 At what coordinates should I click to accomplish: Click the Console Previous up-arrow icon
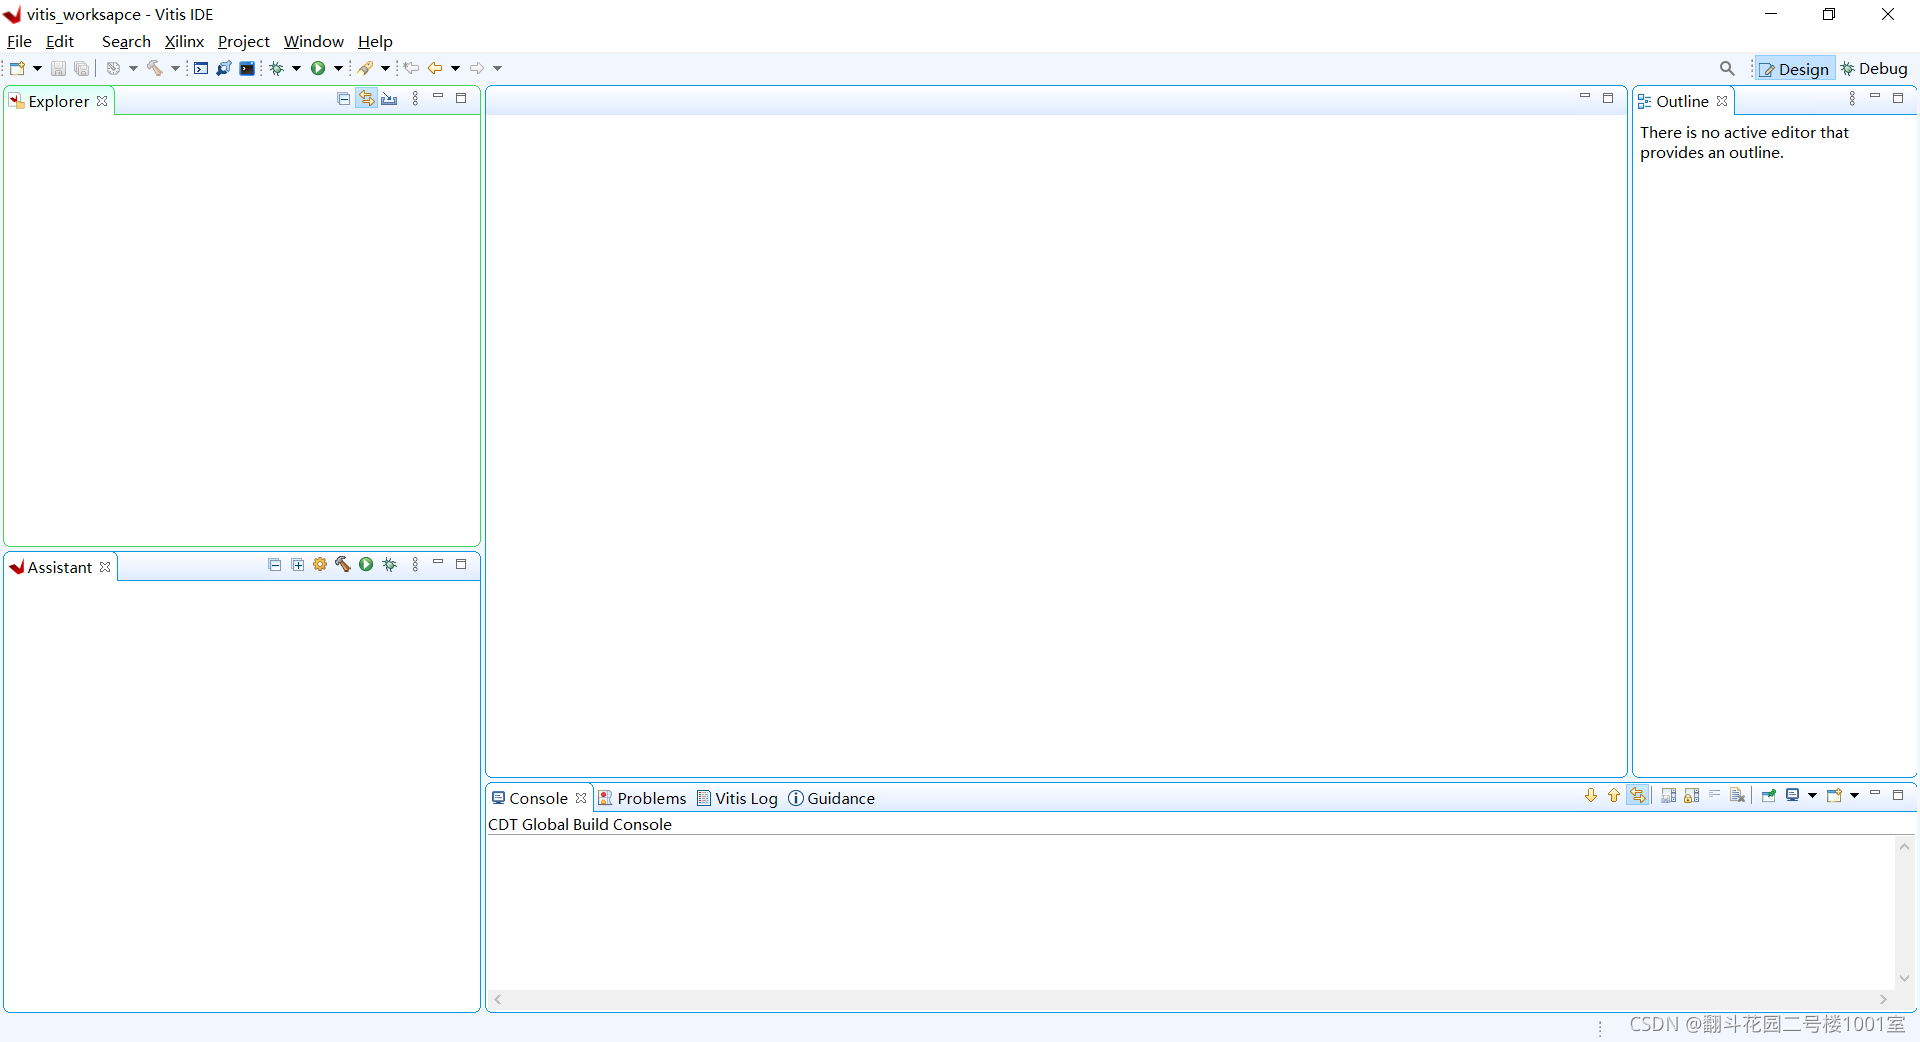coord(1614,795)
